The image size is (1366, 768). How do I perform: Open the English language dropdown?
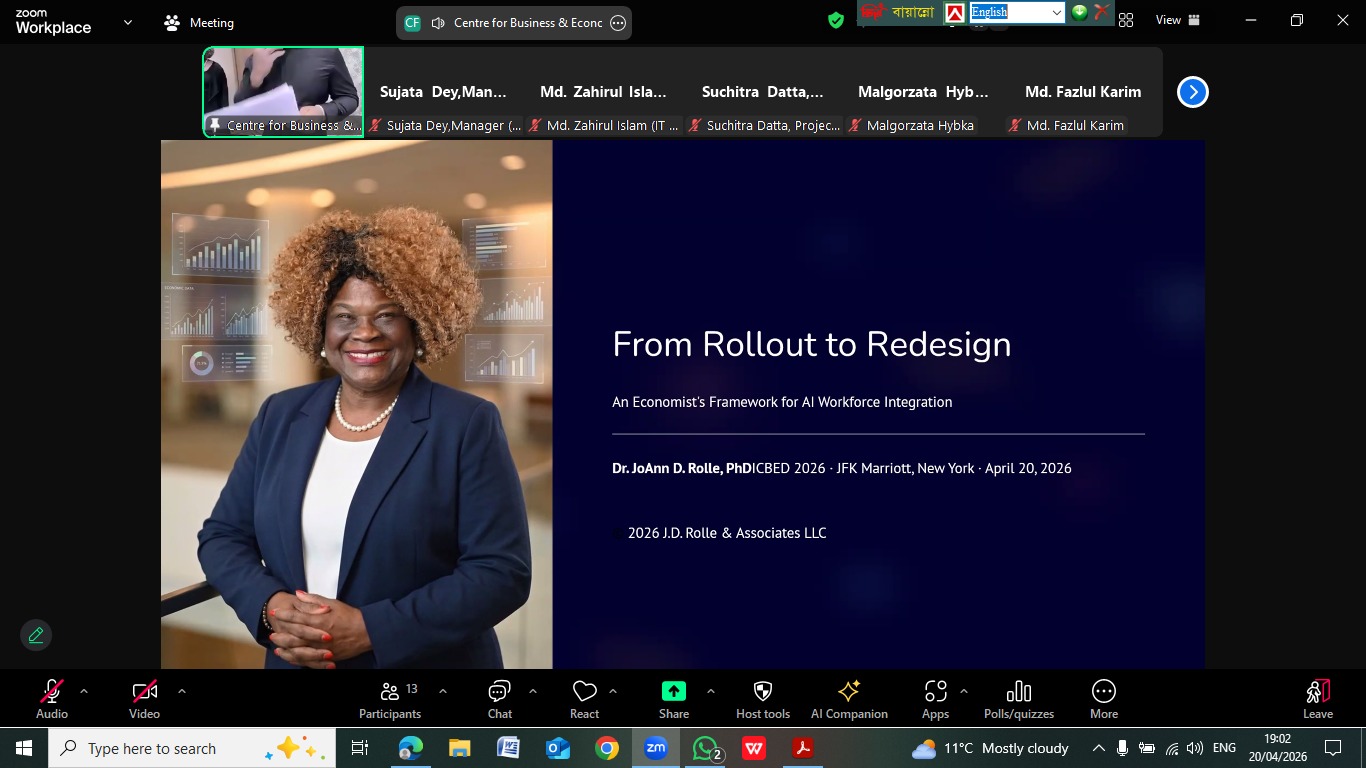pos(1016,12)
